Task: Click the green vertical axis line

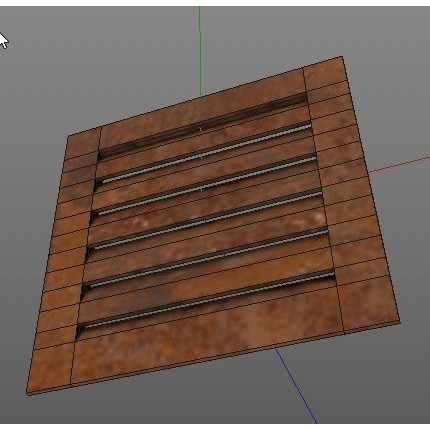Action: 200,52
